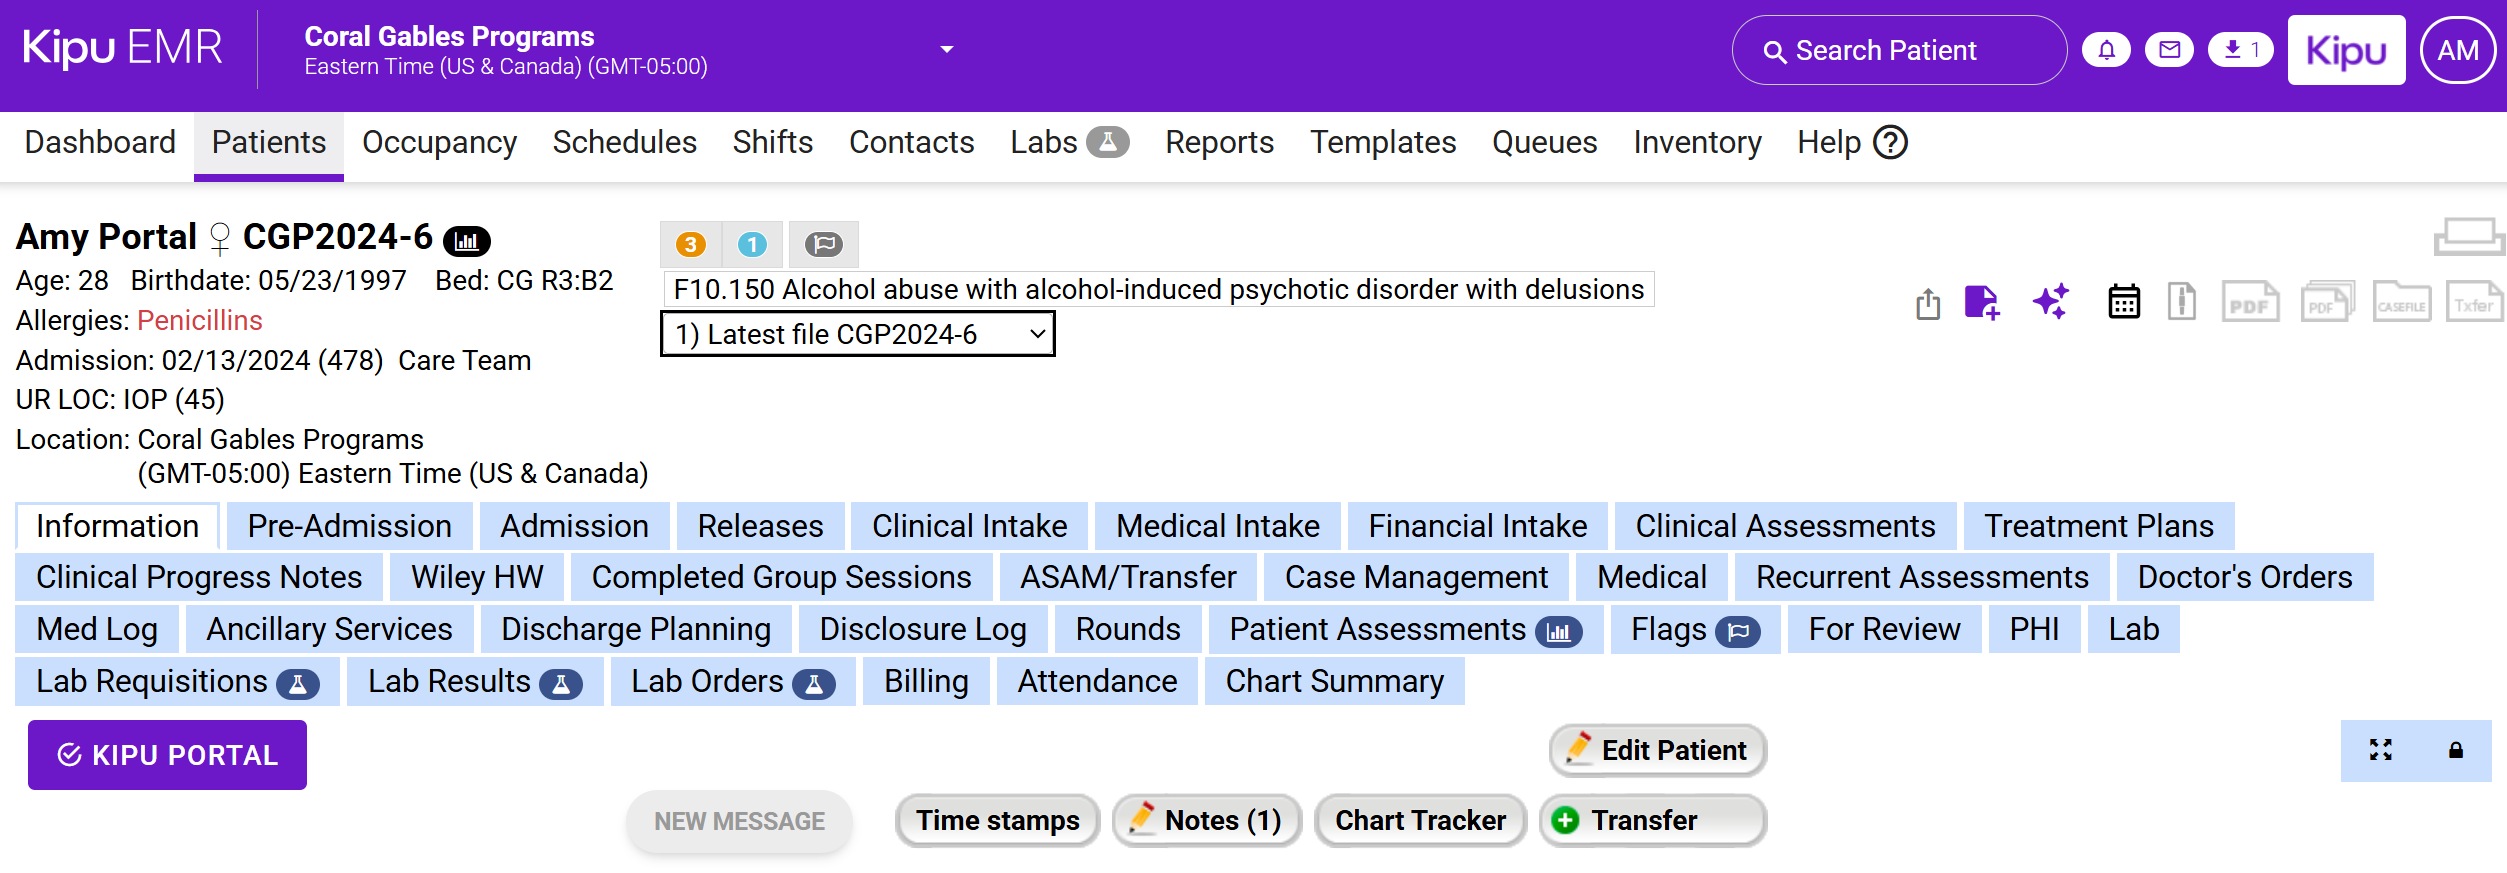Open the AM user avatar menu
The height and width of the screenshot is (873, 2507).
pos(2457,50)
